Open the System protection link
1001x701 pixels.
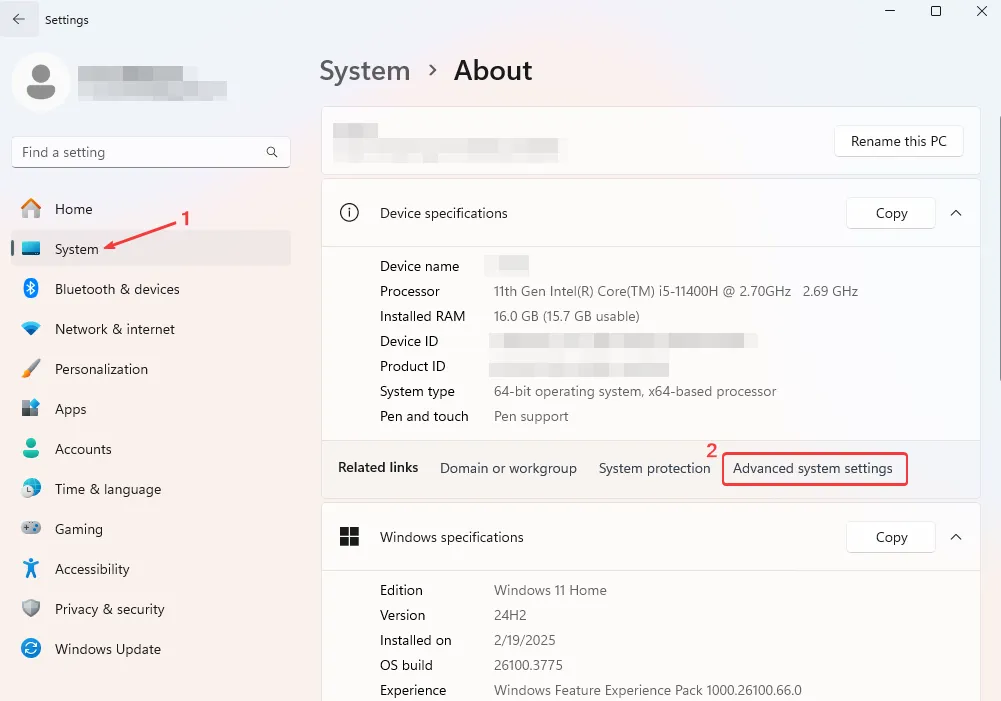654,468
